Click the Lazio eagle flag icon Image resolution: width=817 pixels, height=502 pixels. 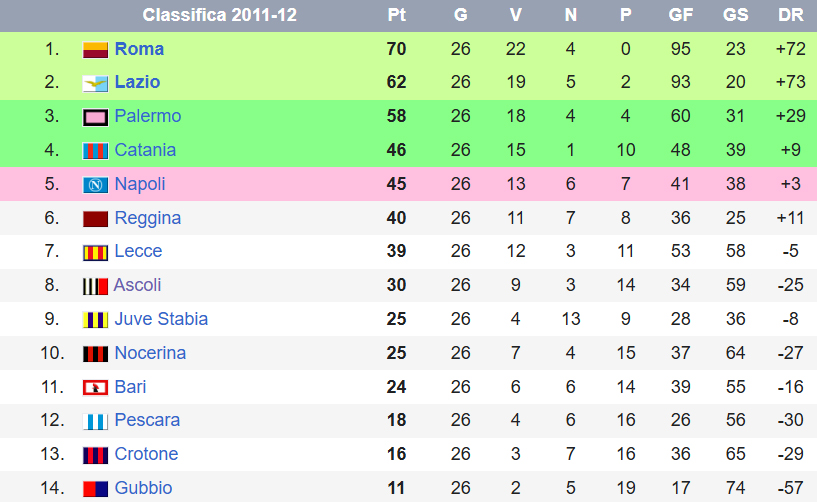pyautogui.click(x=95, y=83)
